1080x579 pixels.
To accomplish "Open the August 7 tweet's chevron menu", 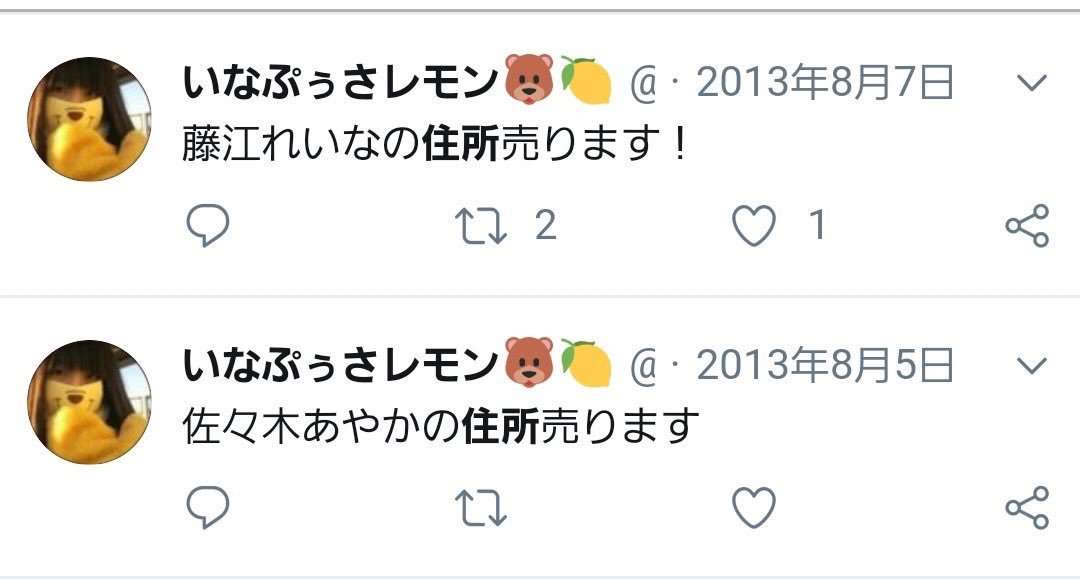I will (1031, 83).
